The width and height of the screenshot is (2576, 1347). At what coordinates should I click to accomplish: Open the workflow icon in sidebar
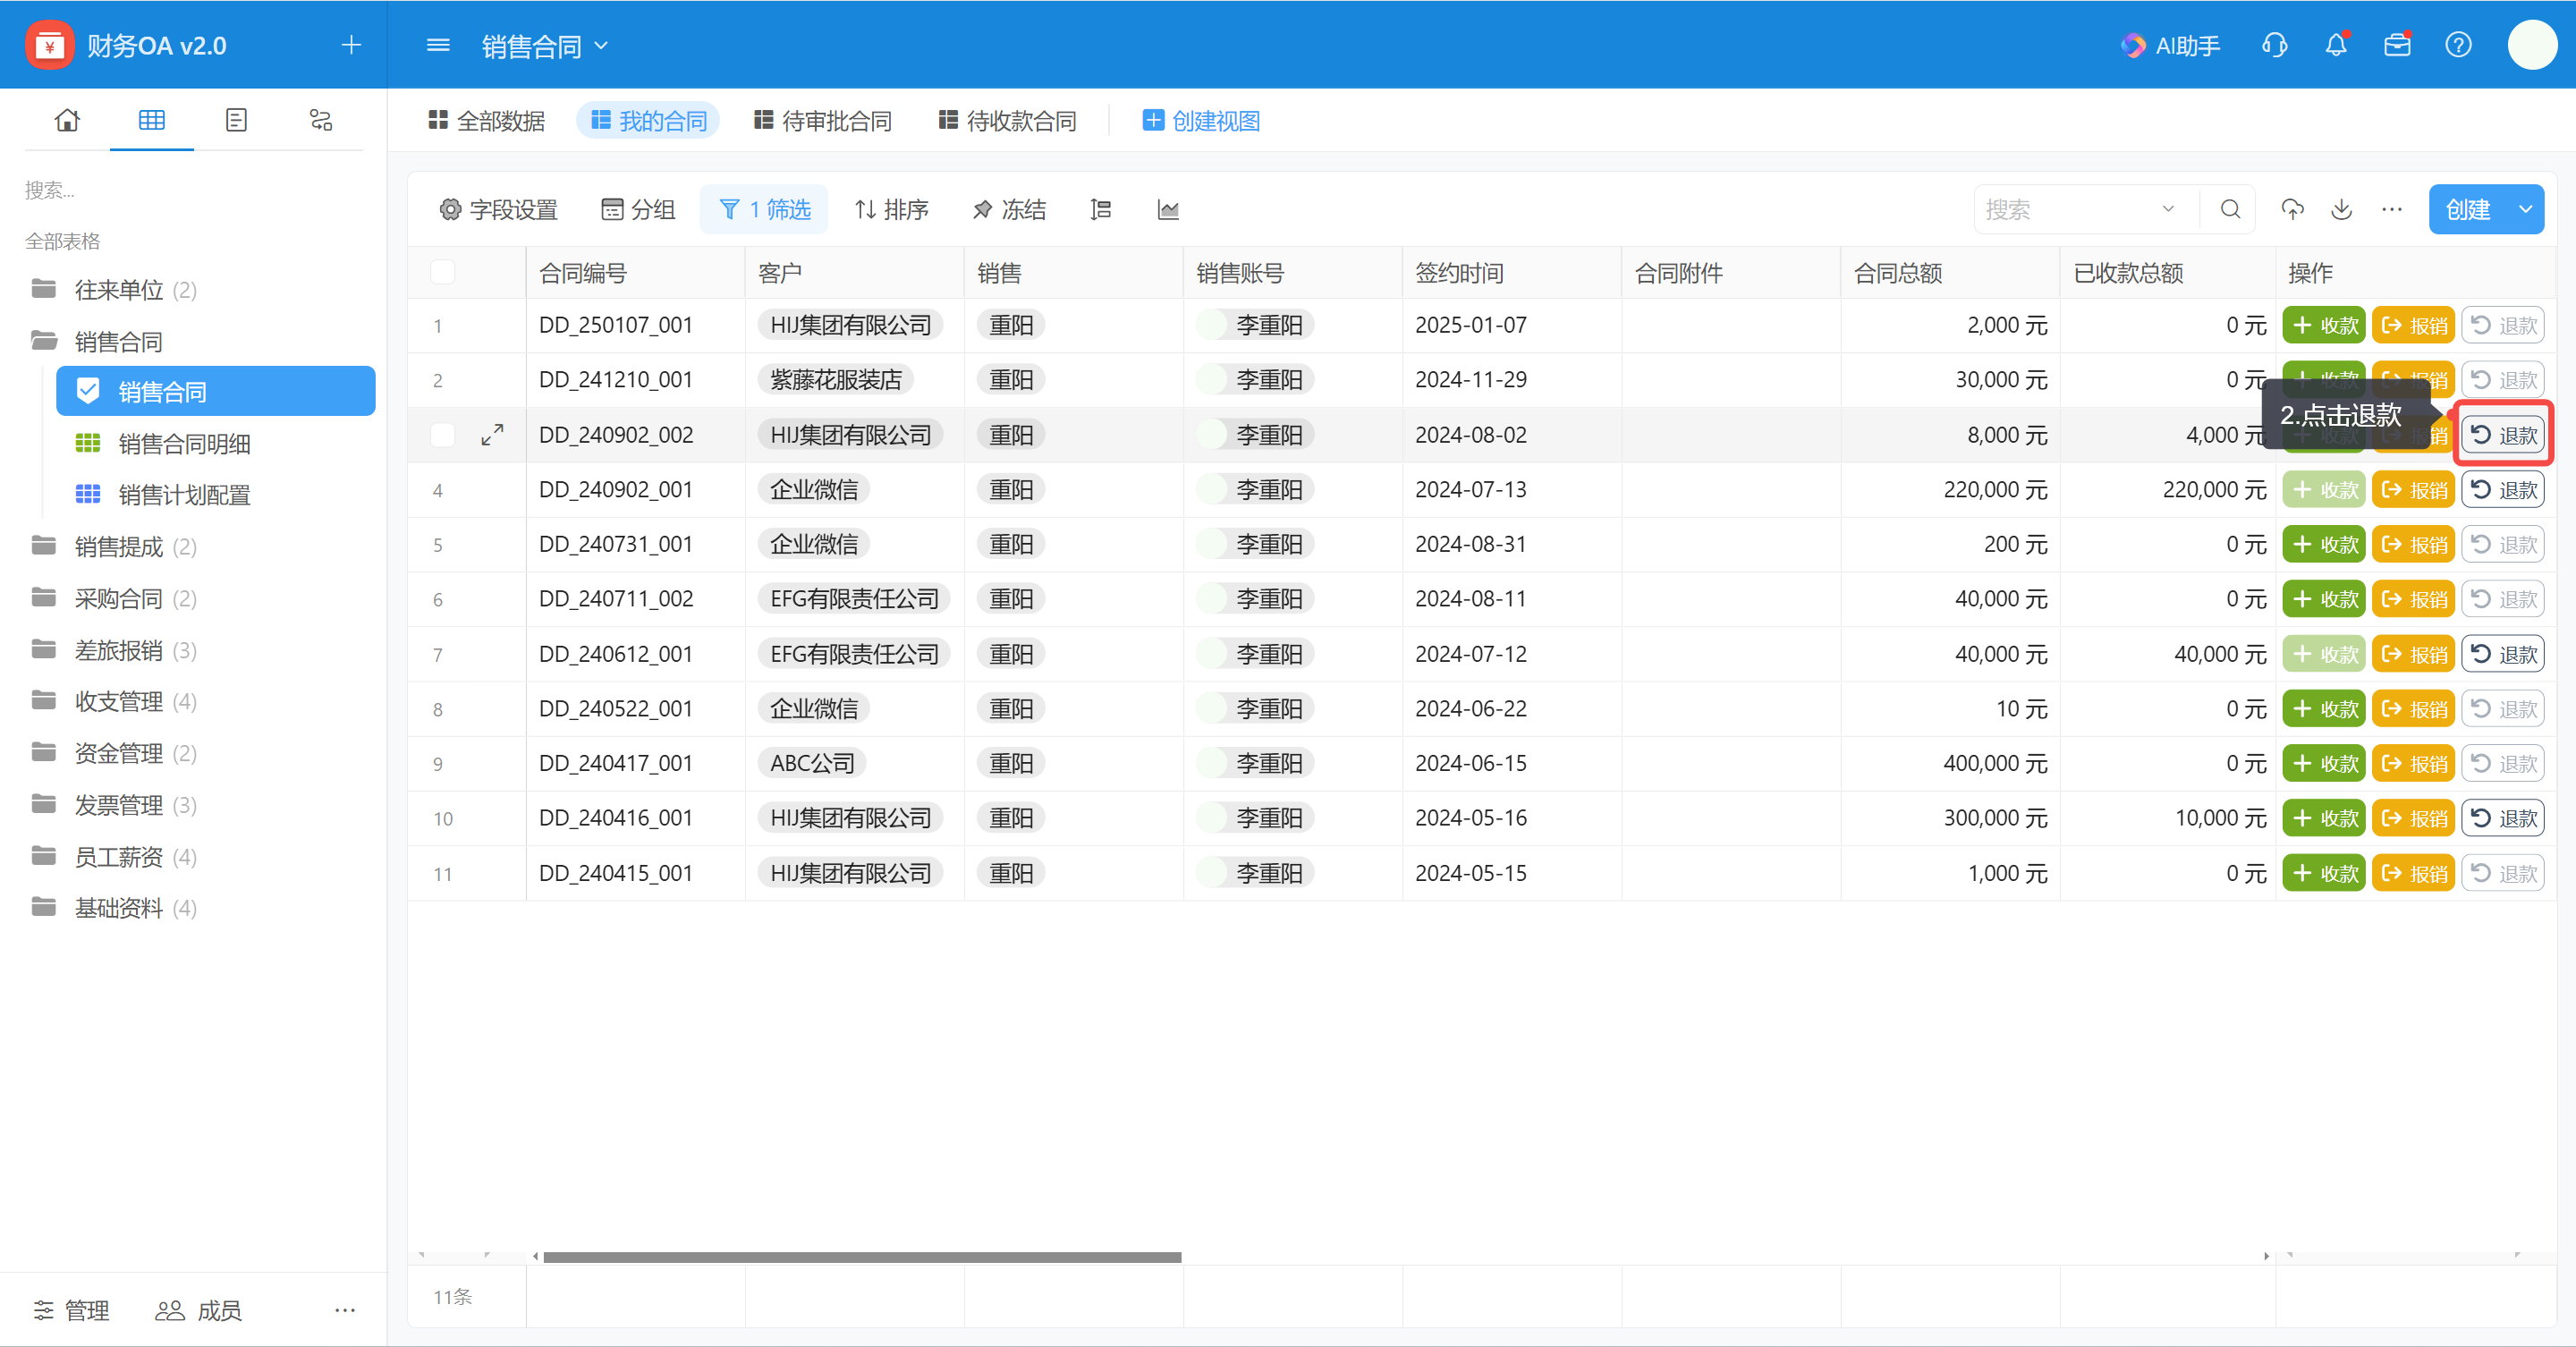(321, 120)
